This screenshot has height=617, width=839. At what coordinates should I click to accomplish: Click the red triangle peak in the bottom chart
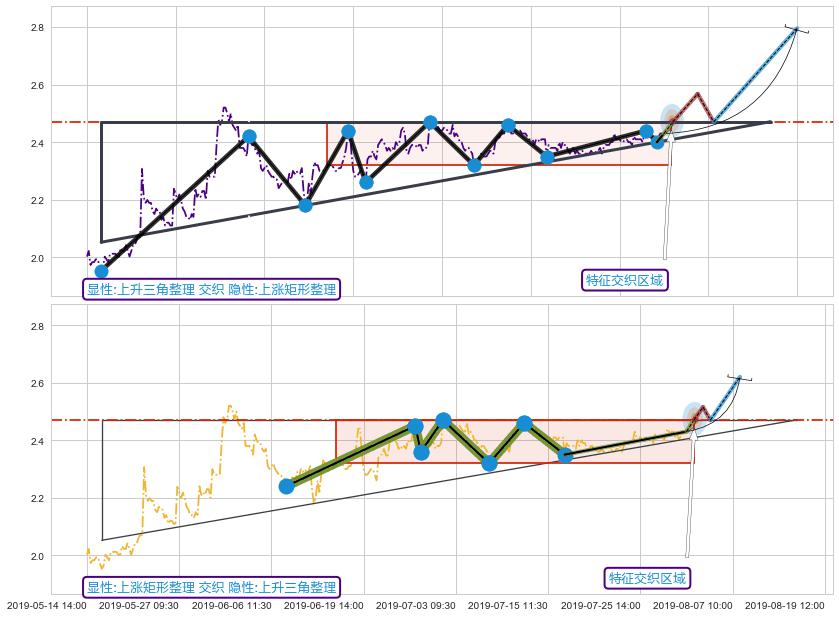click(703, 407)
